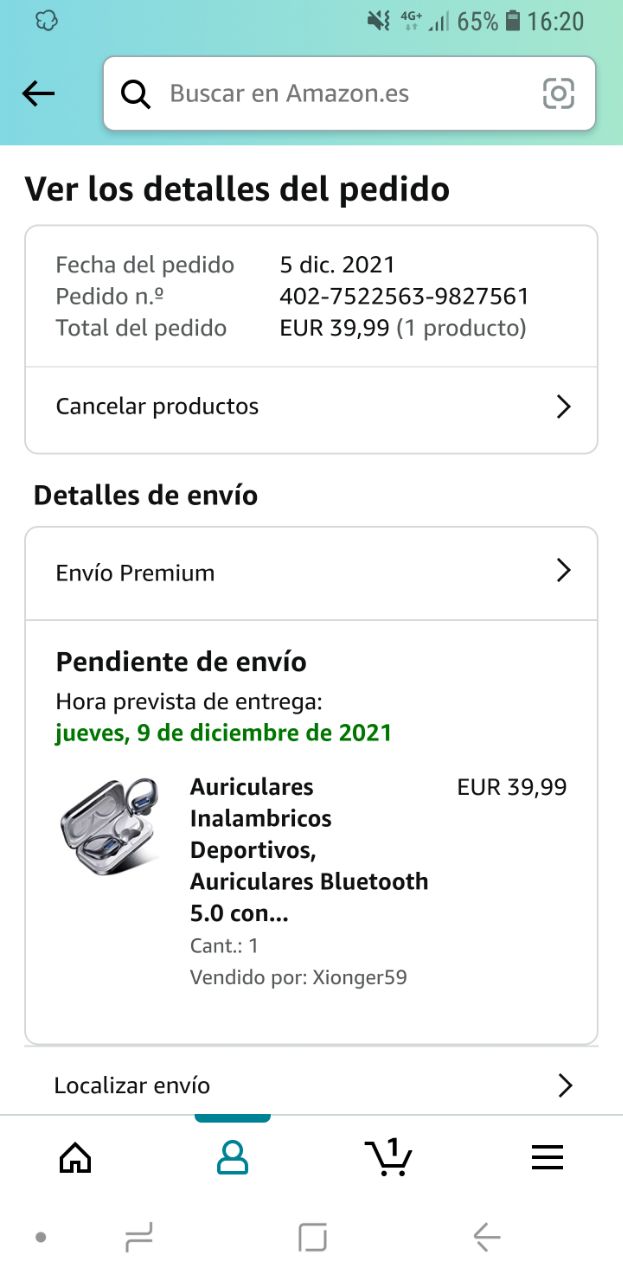Tap the back arrow icon

[38, 94]
